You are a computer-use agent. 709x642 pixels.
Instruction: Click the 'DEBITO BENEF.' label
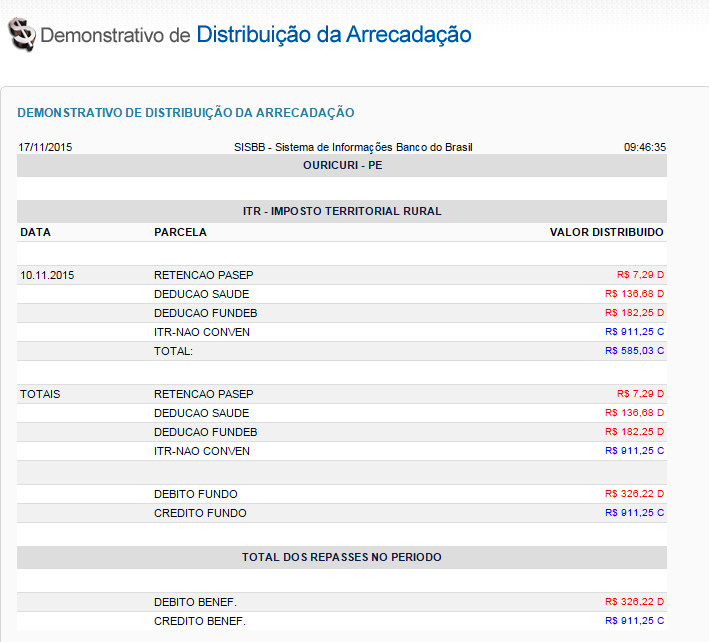pos(195,602)
